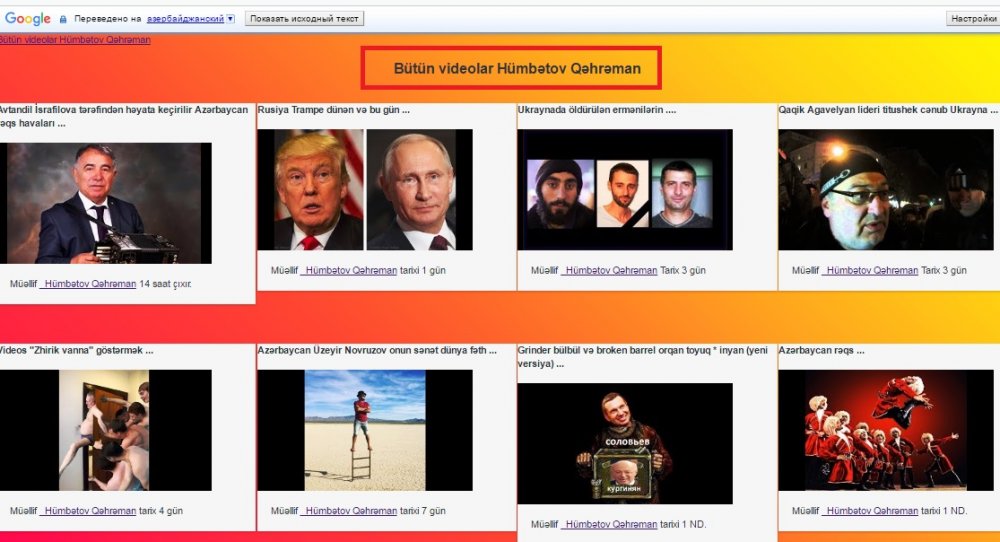1000x542 pixels.
Task: Open the Настройки button
Action: point(973,18)
